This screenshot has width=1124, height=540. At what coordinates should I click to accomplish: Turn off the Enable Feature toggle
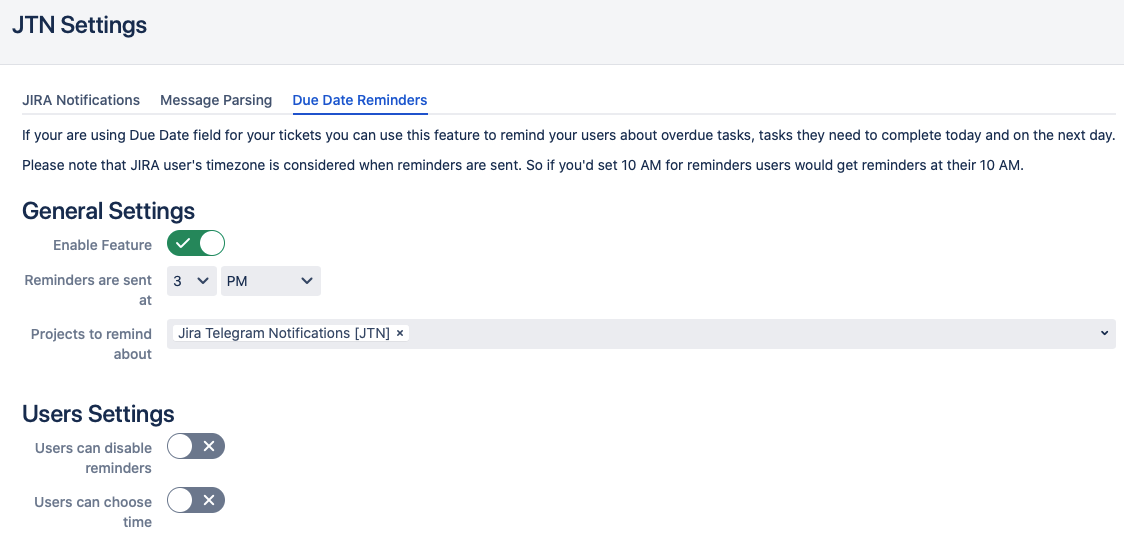[x=196, y=244]
